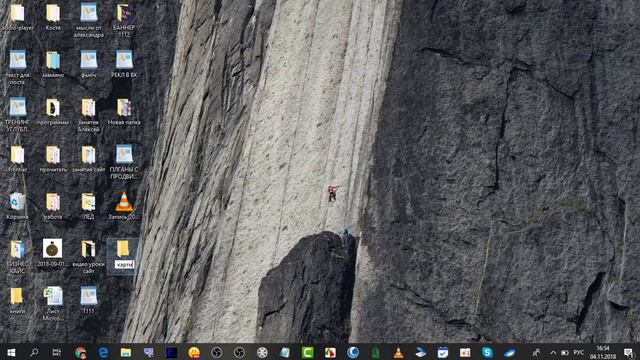
Task: Click the folder rename text field
Action: (124, 264)
